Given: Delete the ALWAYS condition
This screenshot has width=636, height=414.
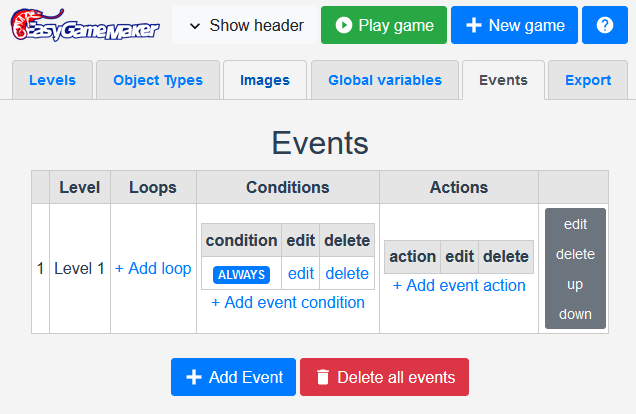Looking at the screenshot, I should click(347, 273).
